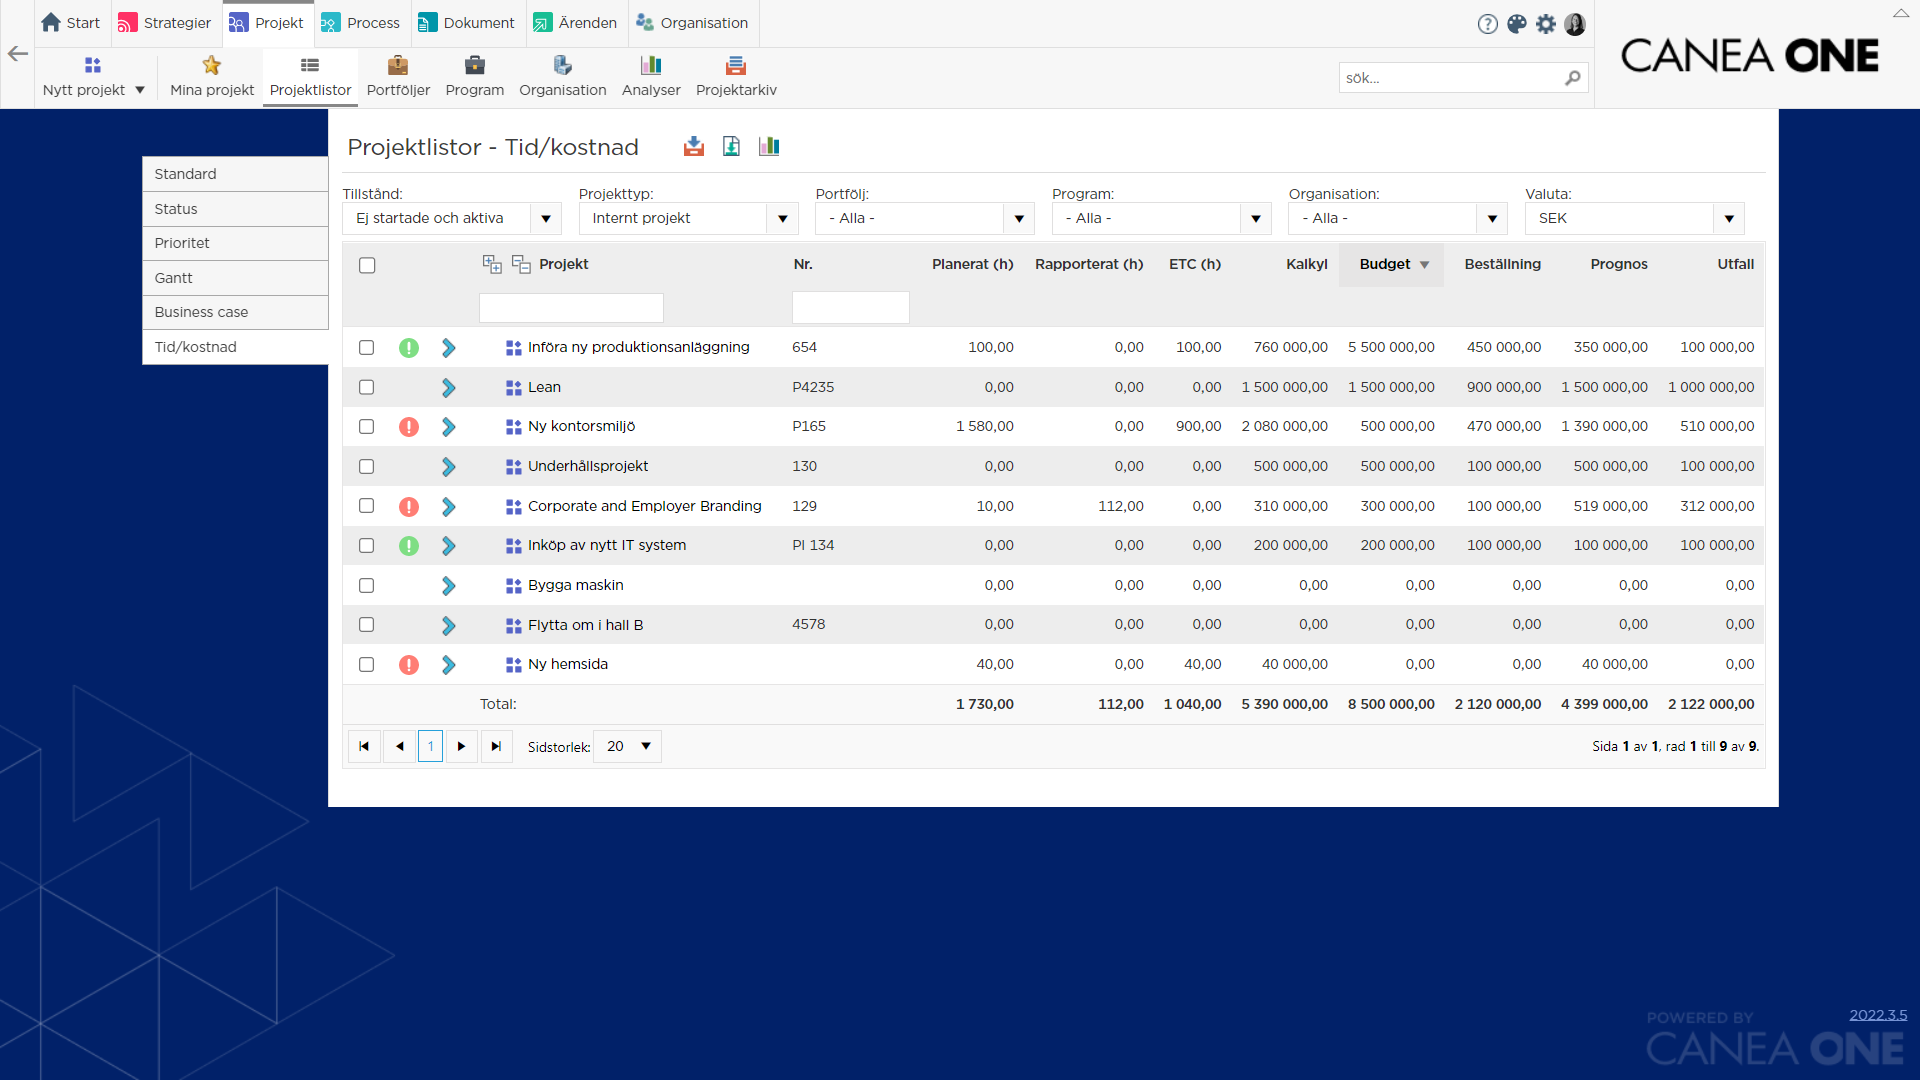Image resolution: width=1920 pixels, height=1080 pixels.
Task: Go to the next page
Action: [x=461, y=746]
